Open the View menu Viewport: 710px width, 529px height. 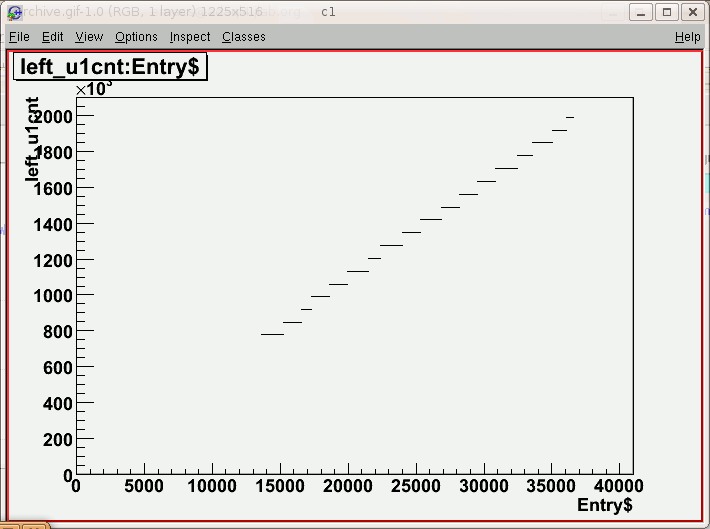click(x=89, y=37)
